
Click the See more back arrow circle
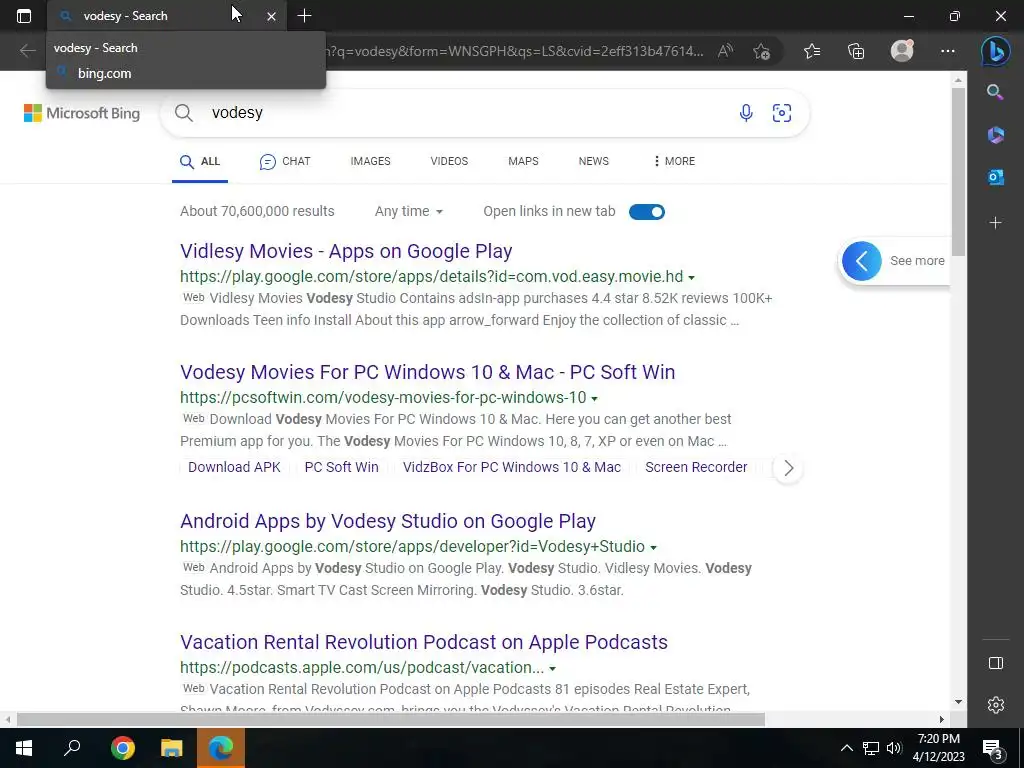click(861, 261)
